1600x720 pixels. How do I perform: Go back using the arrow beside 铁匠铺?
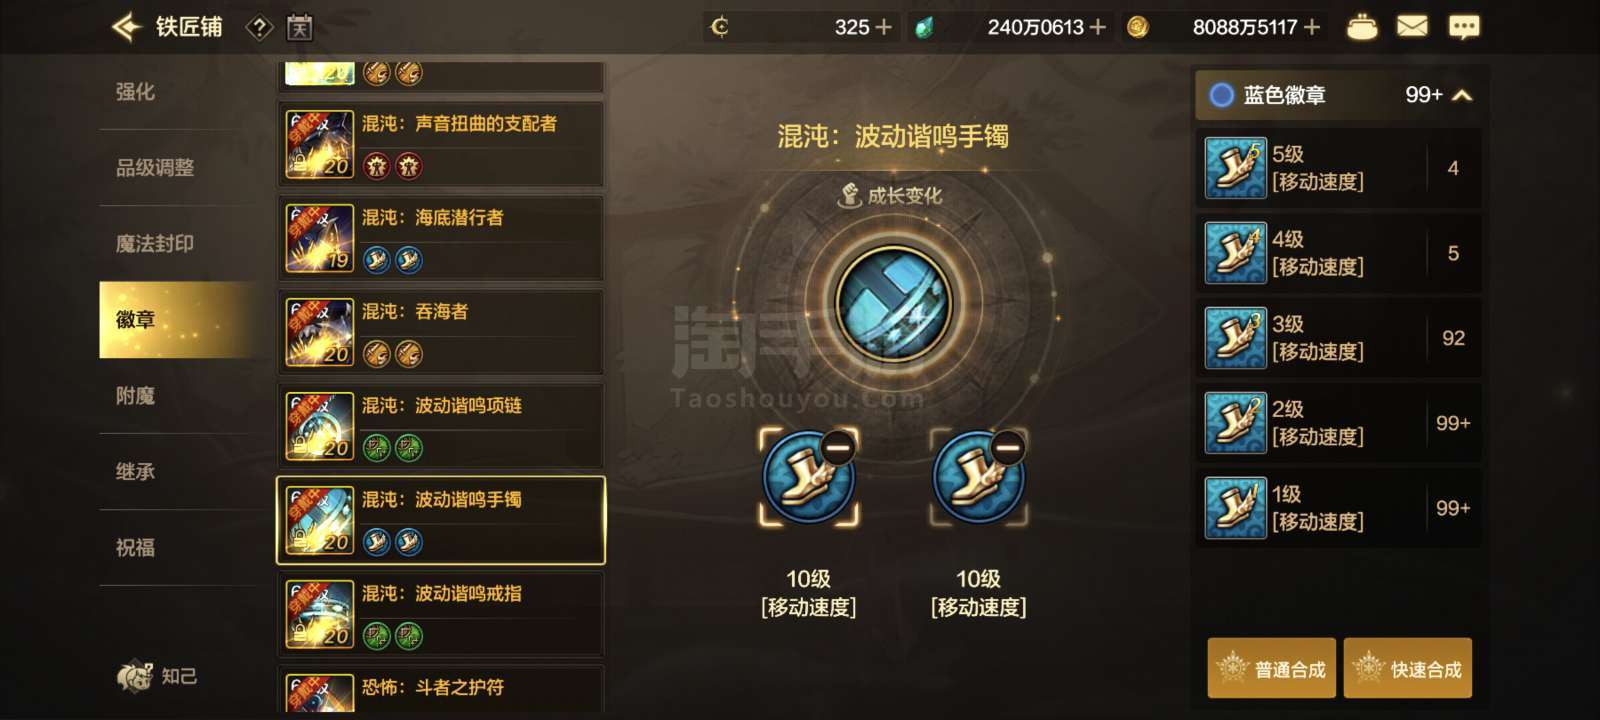coord(126,27)
